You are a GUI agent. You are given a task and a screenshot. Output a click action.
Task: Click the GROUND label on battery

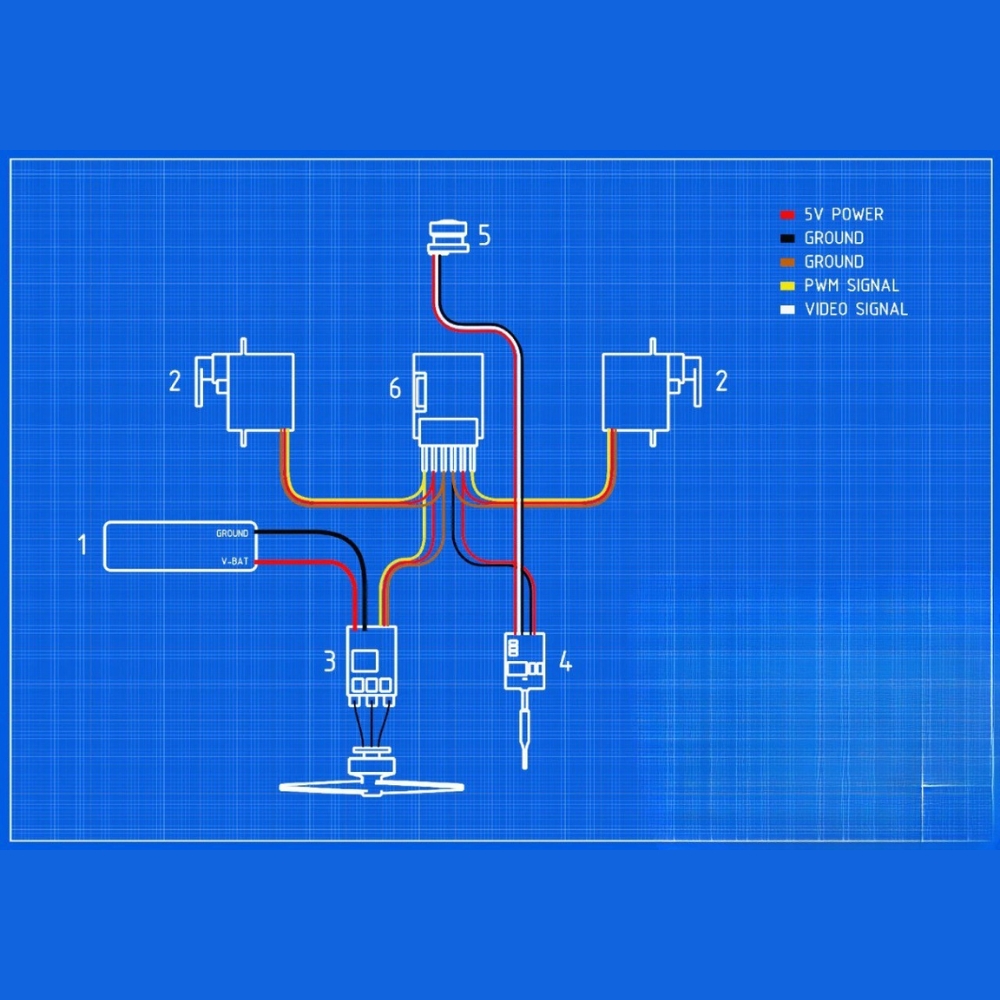[x=232, y=533]
